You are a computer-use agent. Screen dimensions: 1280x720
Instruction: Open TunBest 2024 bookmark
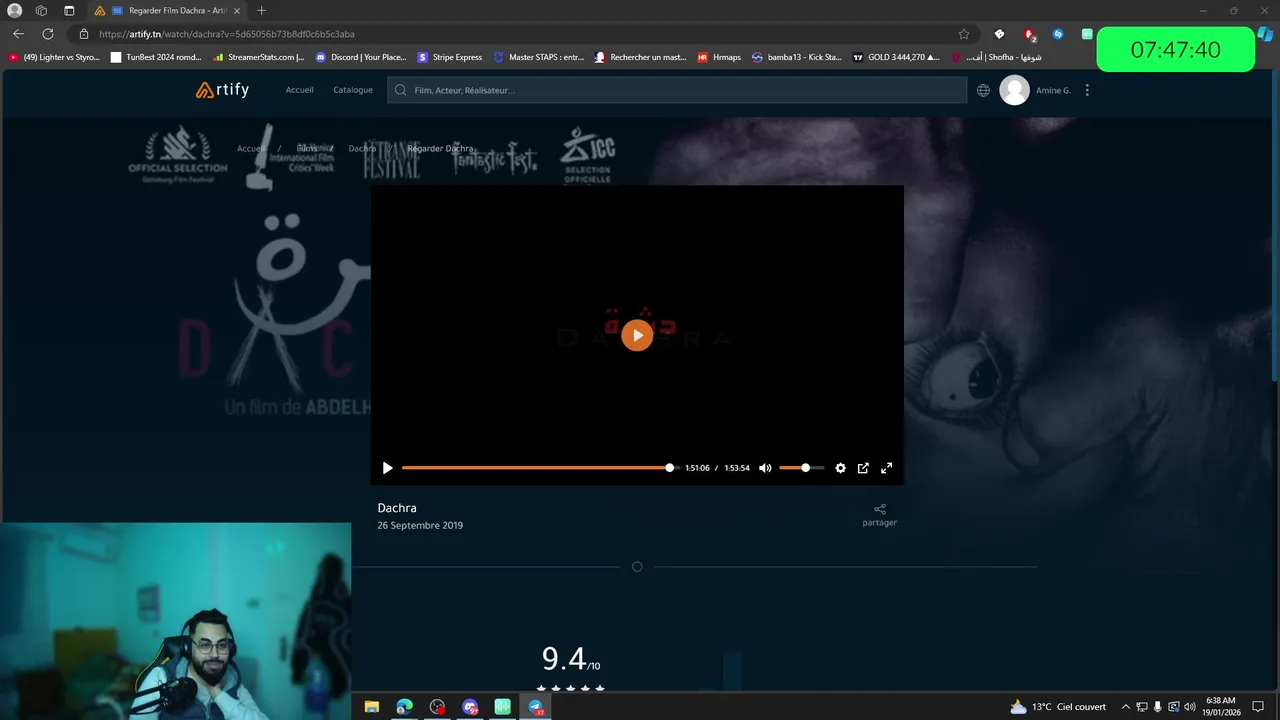point(156,57)
